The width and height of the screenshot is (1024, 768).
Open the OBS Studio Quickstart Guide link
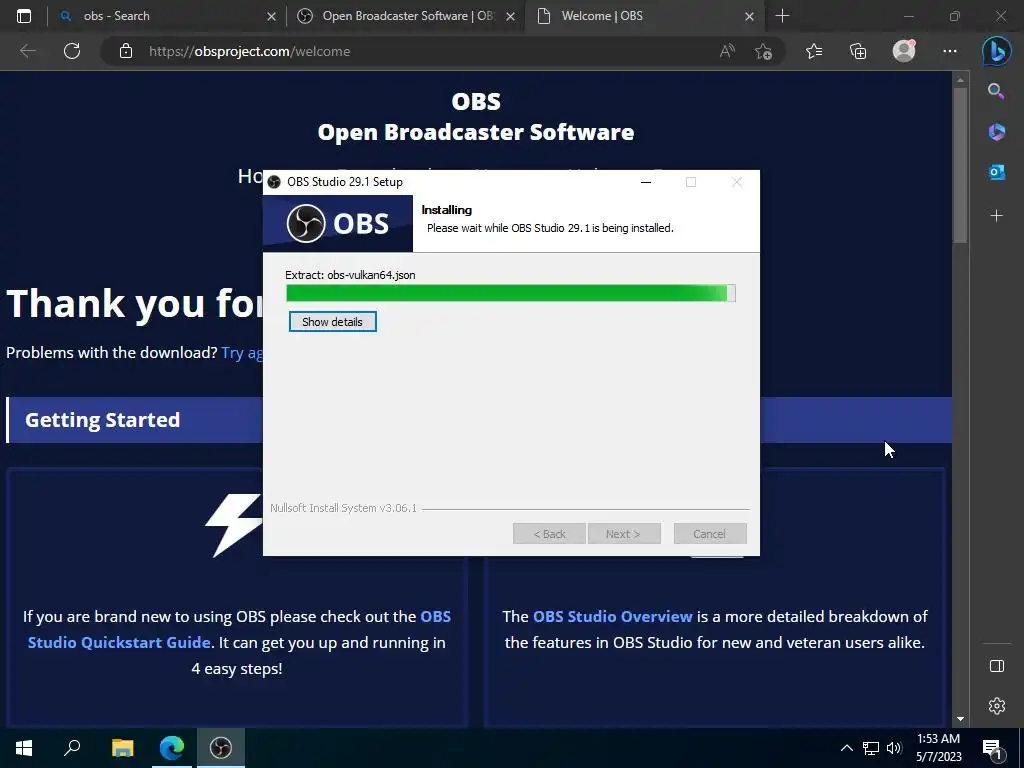(240, 630)
